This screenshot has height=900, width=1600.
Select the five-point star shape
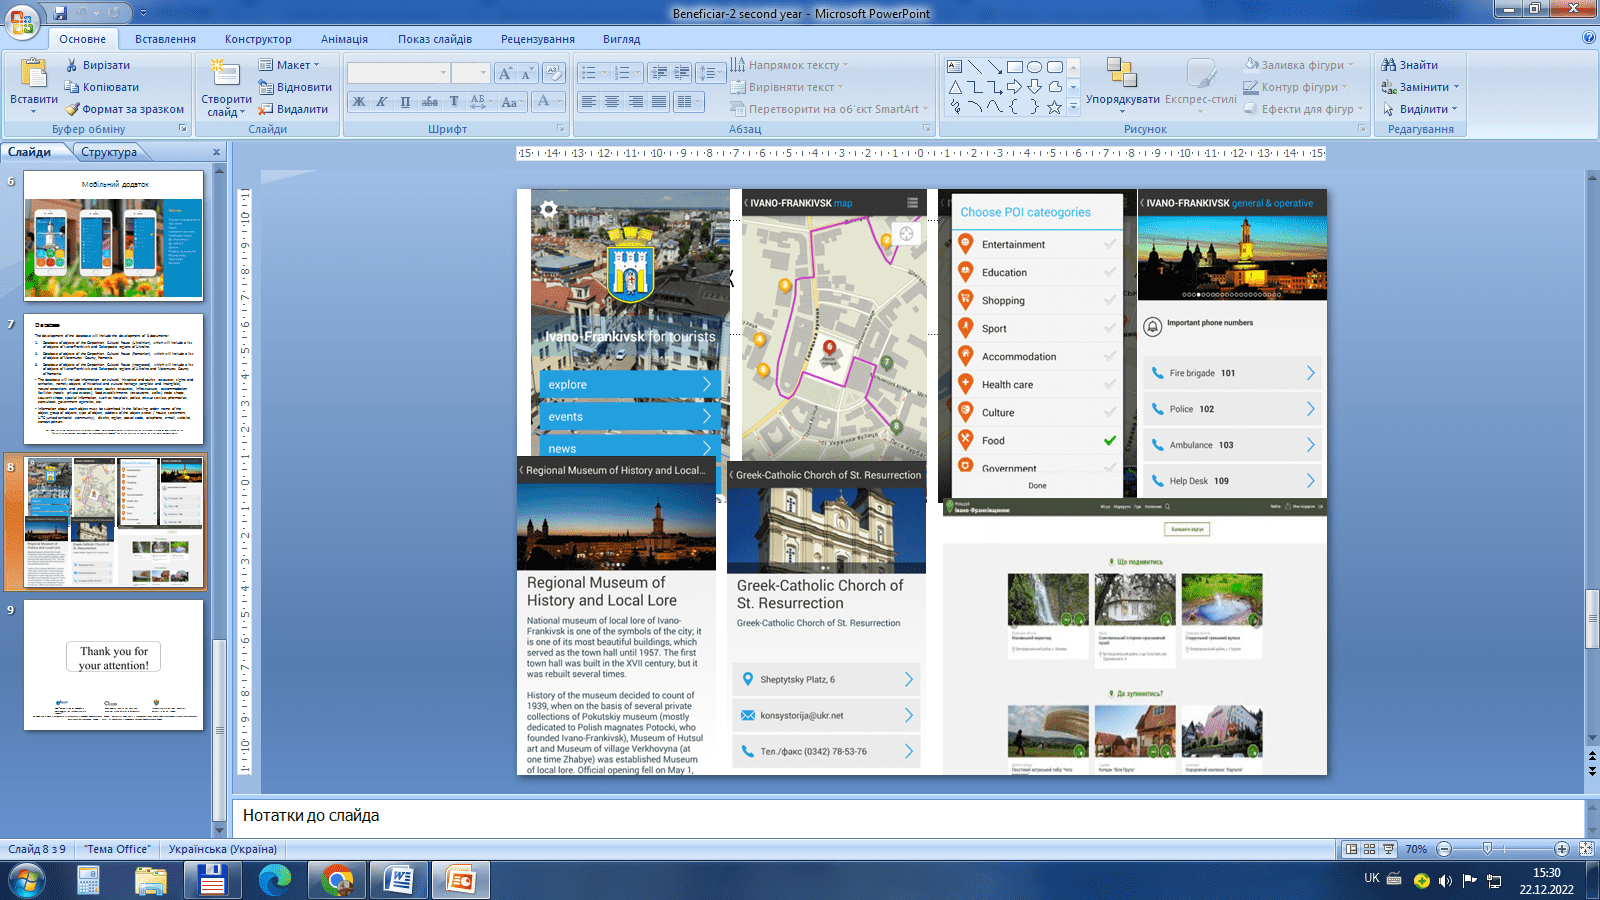[x=1054, y=107]
